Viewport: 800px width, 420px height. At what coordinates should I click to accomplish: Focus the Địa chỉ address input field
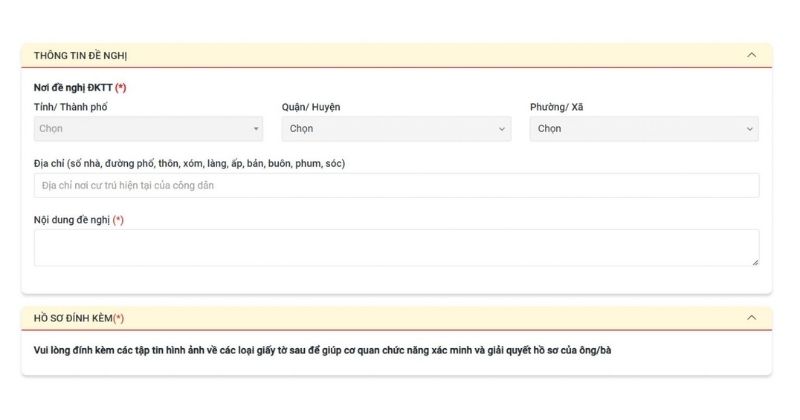396,186
